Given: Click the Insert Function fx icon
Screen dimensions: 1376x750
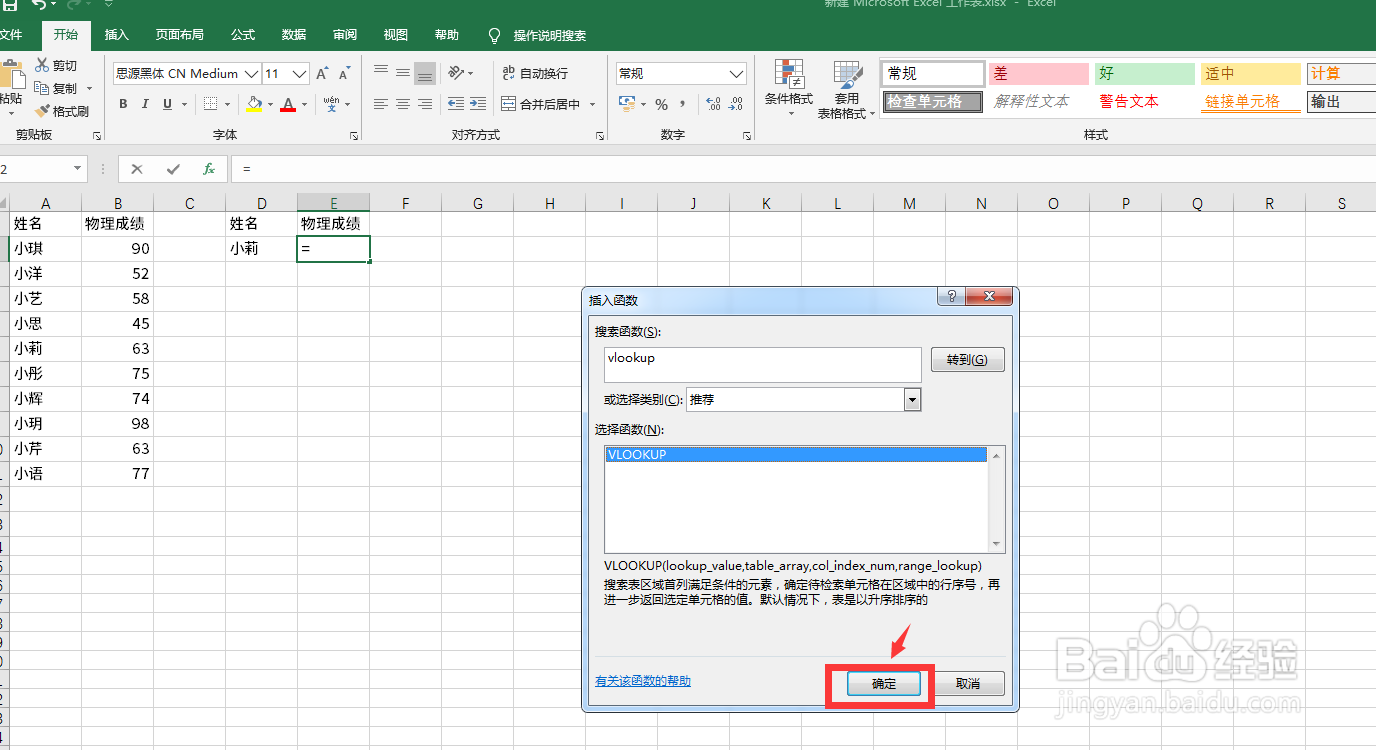Looking at the screenshot, I should click(x=208, y=168).
